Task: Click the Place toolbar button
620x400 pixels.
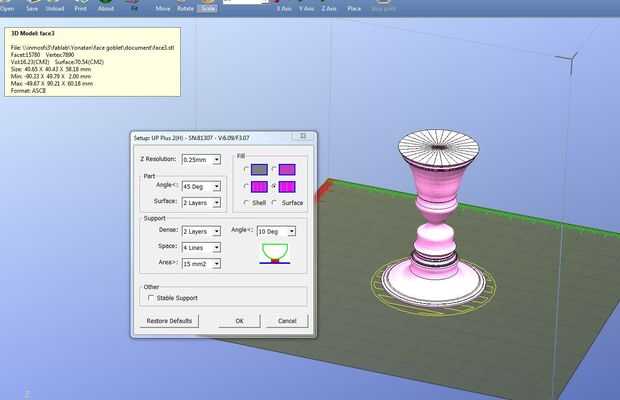Action: tap(354, 6)
